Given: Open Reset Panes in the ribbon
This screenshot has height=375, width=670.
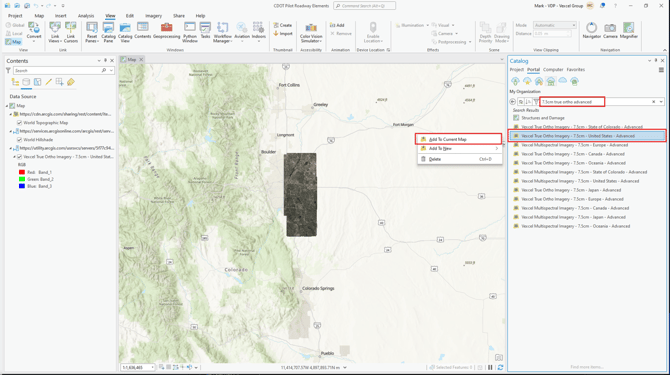Looking at the screenshot, I should click(91, 32).
